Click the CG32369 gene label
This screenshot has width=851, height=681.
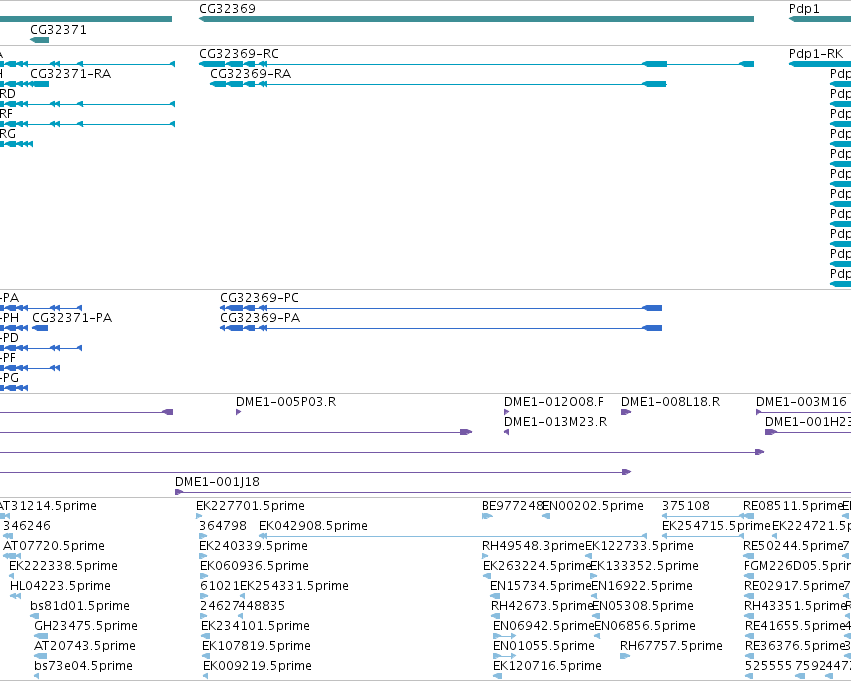point(227,9)
